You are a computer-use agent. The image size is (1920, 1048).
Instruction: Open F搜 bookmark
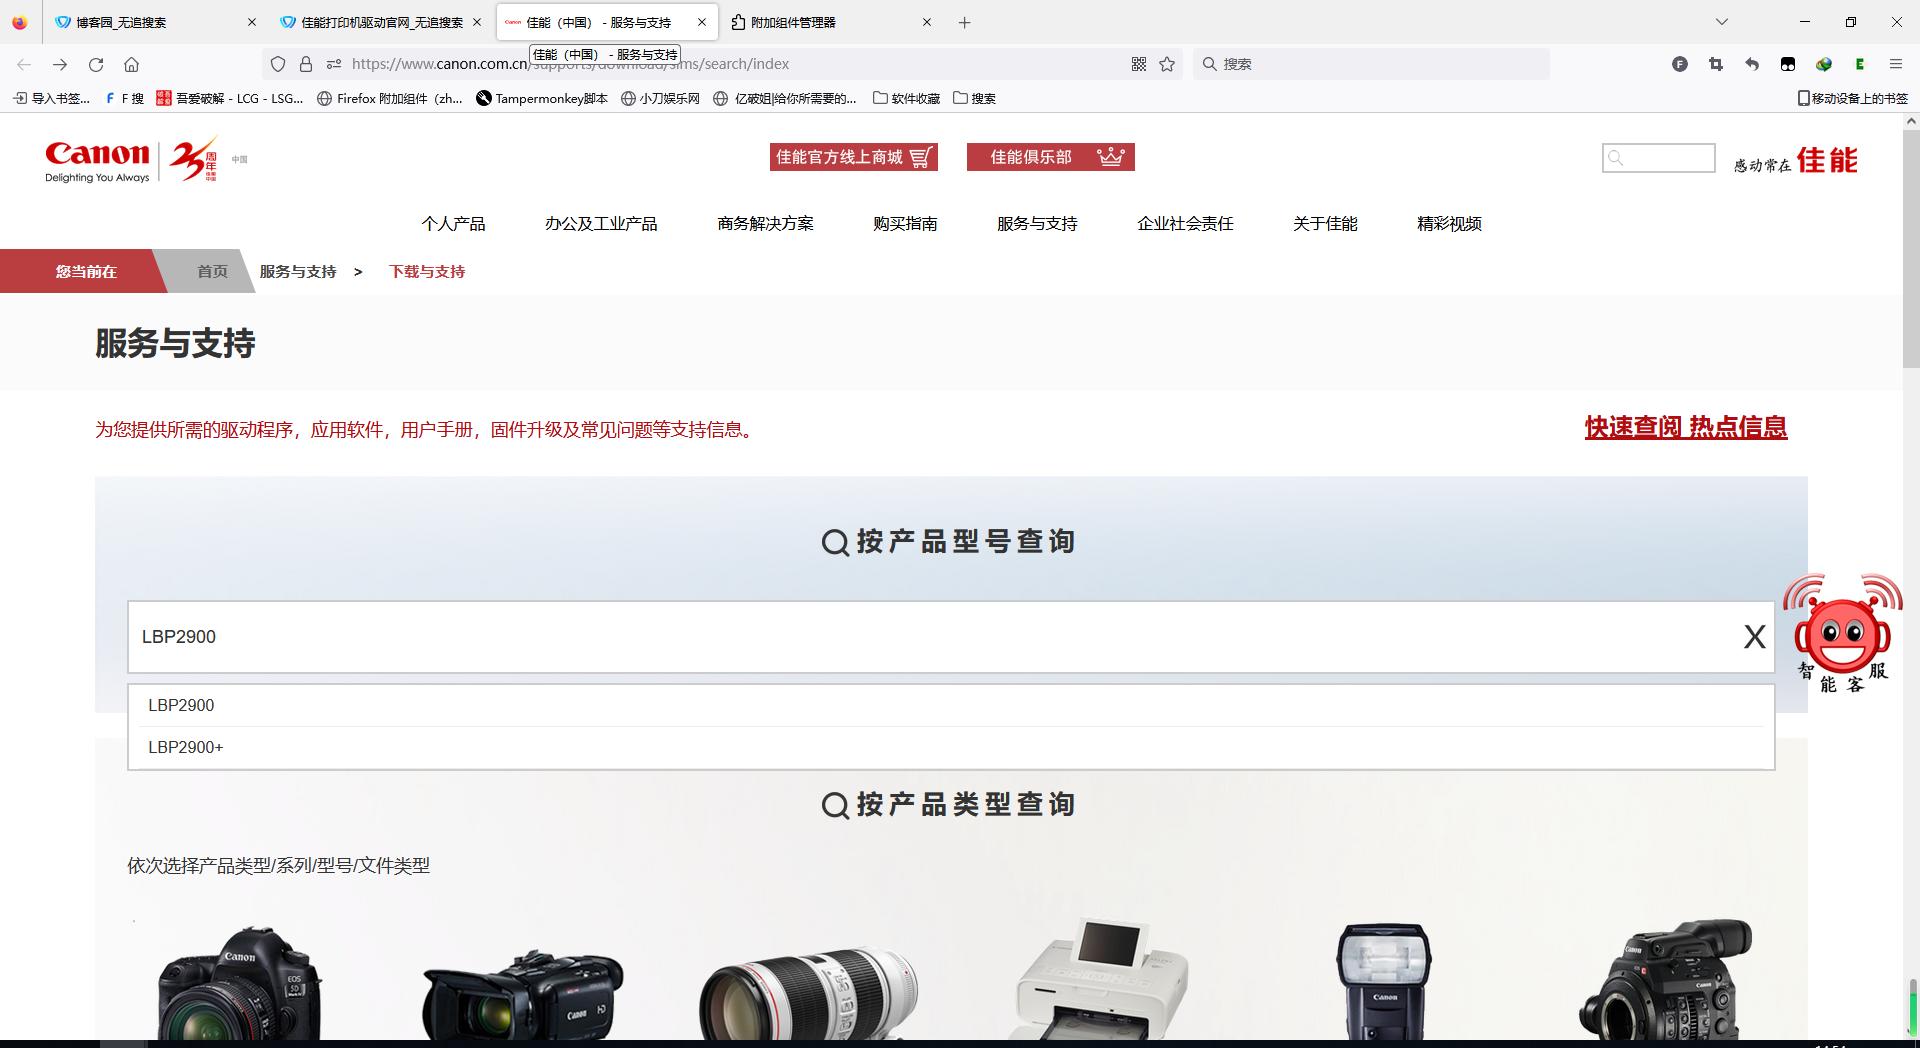pyautogui.click(x=125, y=98)
